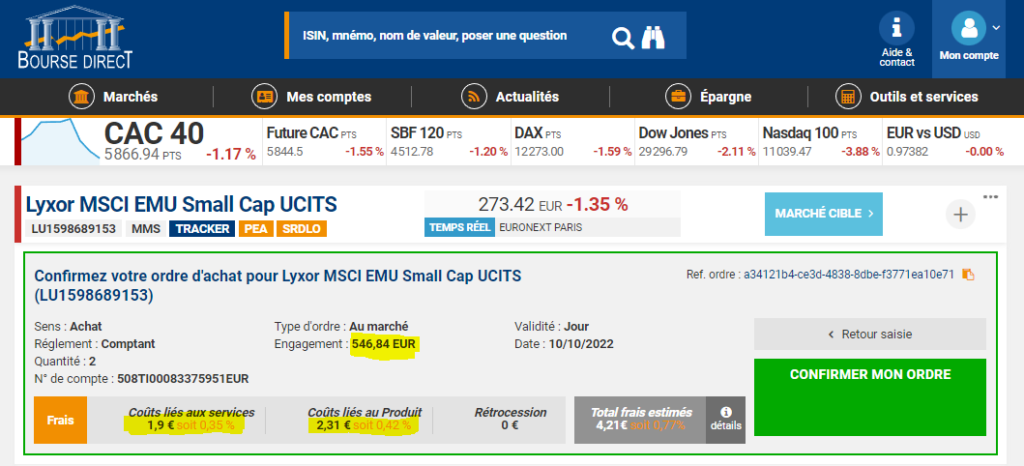Screen dimensions: 1024x466
Task: Click Règlement Comptant text
Action: 94,344
